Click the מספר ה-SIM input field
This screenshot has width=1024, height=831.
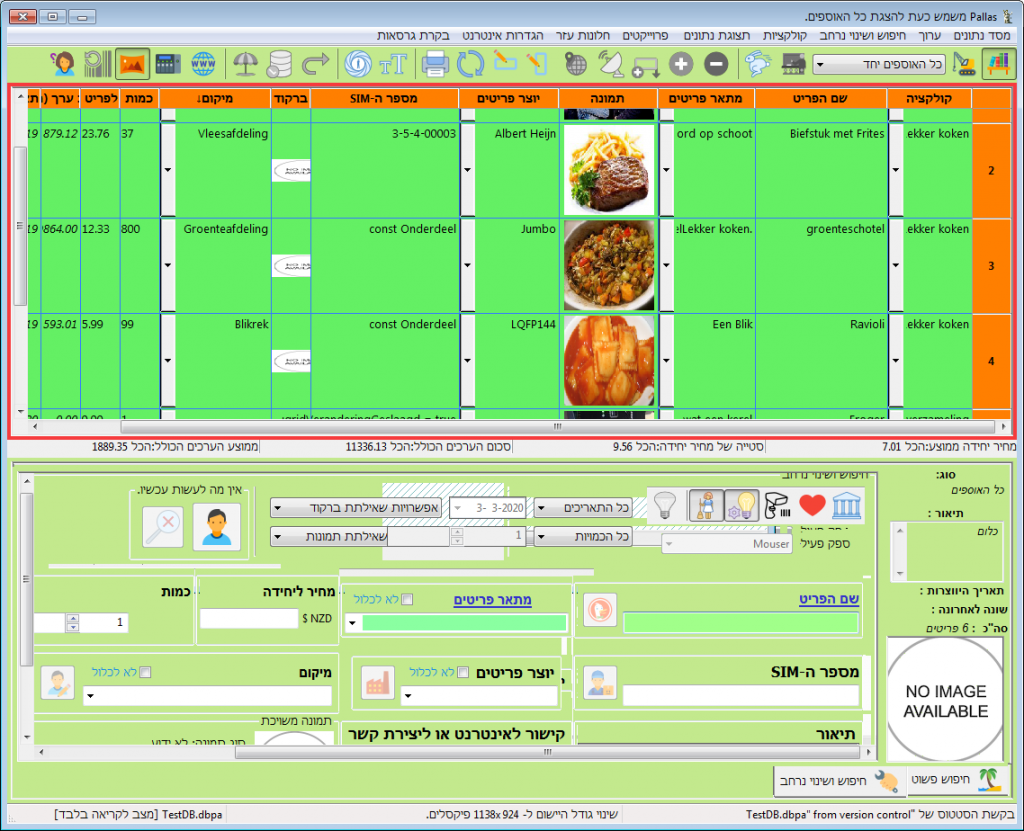coord(741,696)
